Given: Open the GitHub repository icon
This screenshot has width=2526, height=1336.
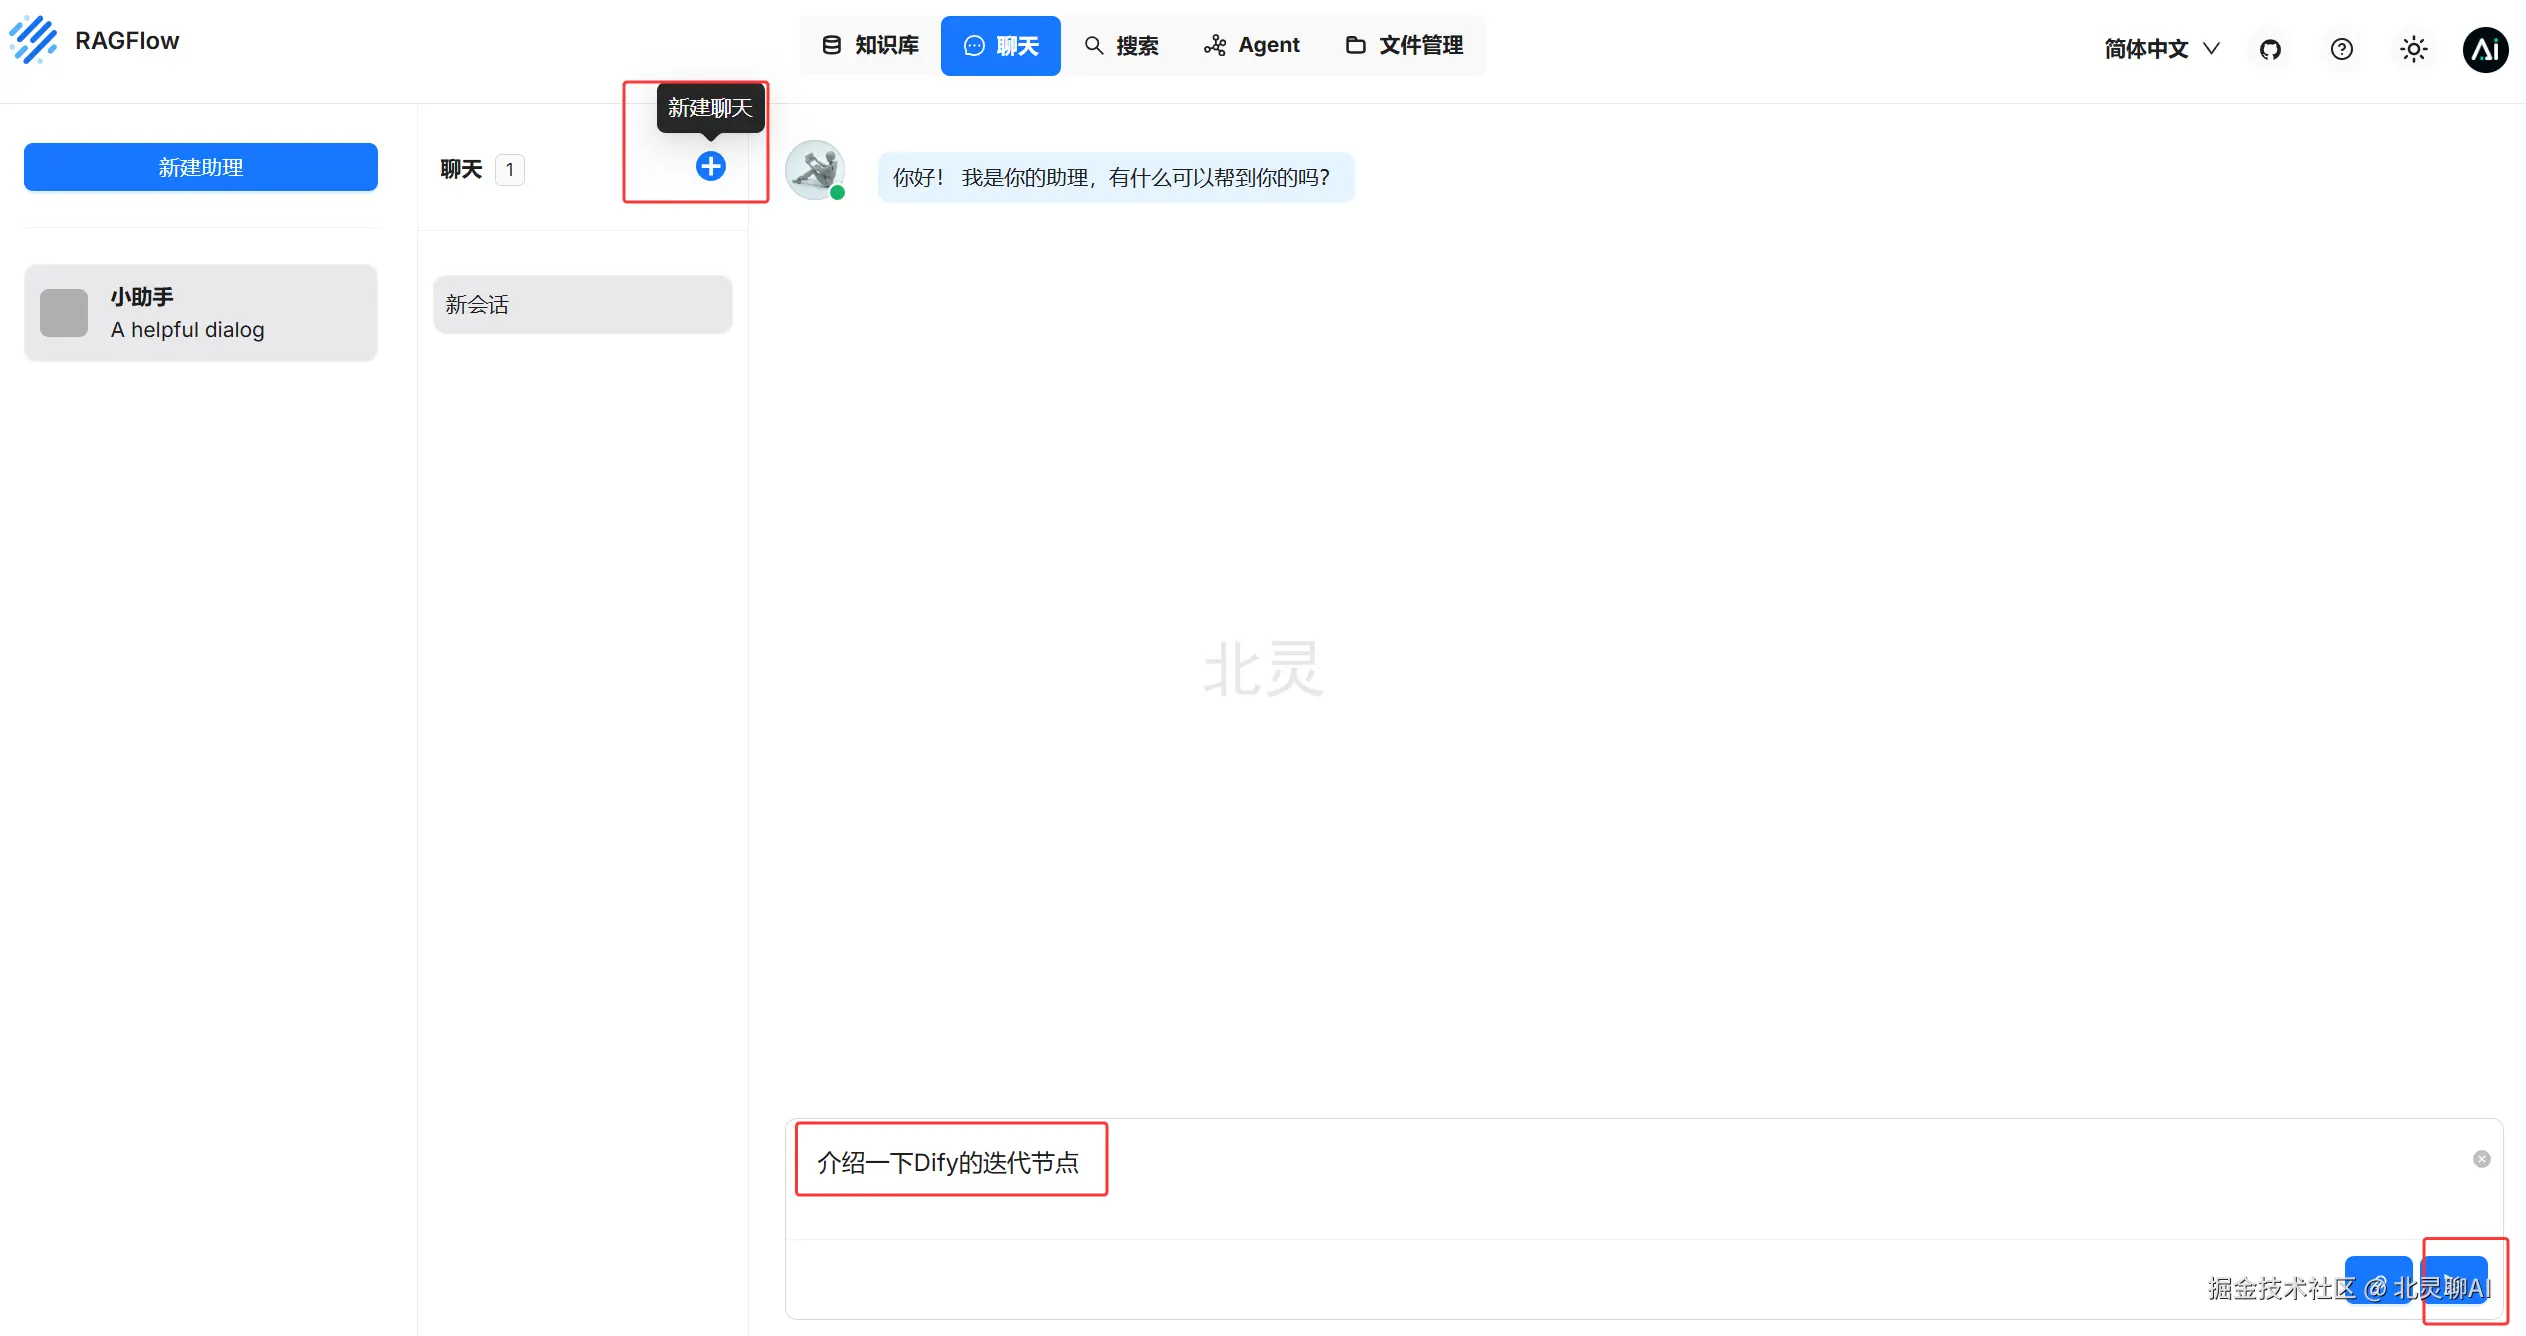Looking at the screenshot, I should click(x=2270, y=48).
